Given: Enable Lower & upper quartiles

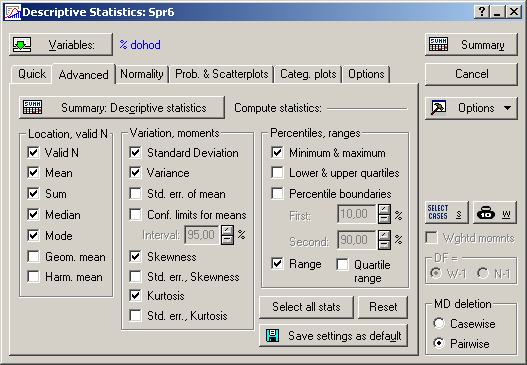Looking at the screenshot, I should pyautogui.click(x=277, y=173).
